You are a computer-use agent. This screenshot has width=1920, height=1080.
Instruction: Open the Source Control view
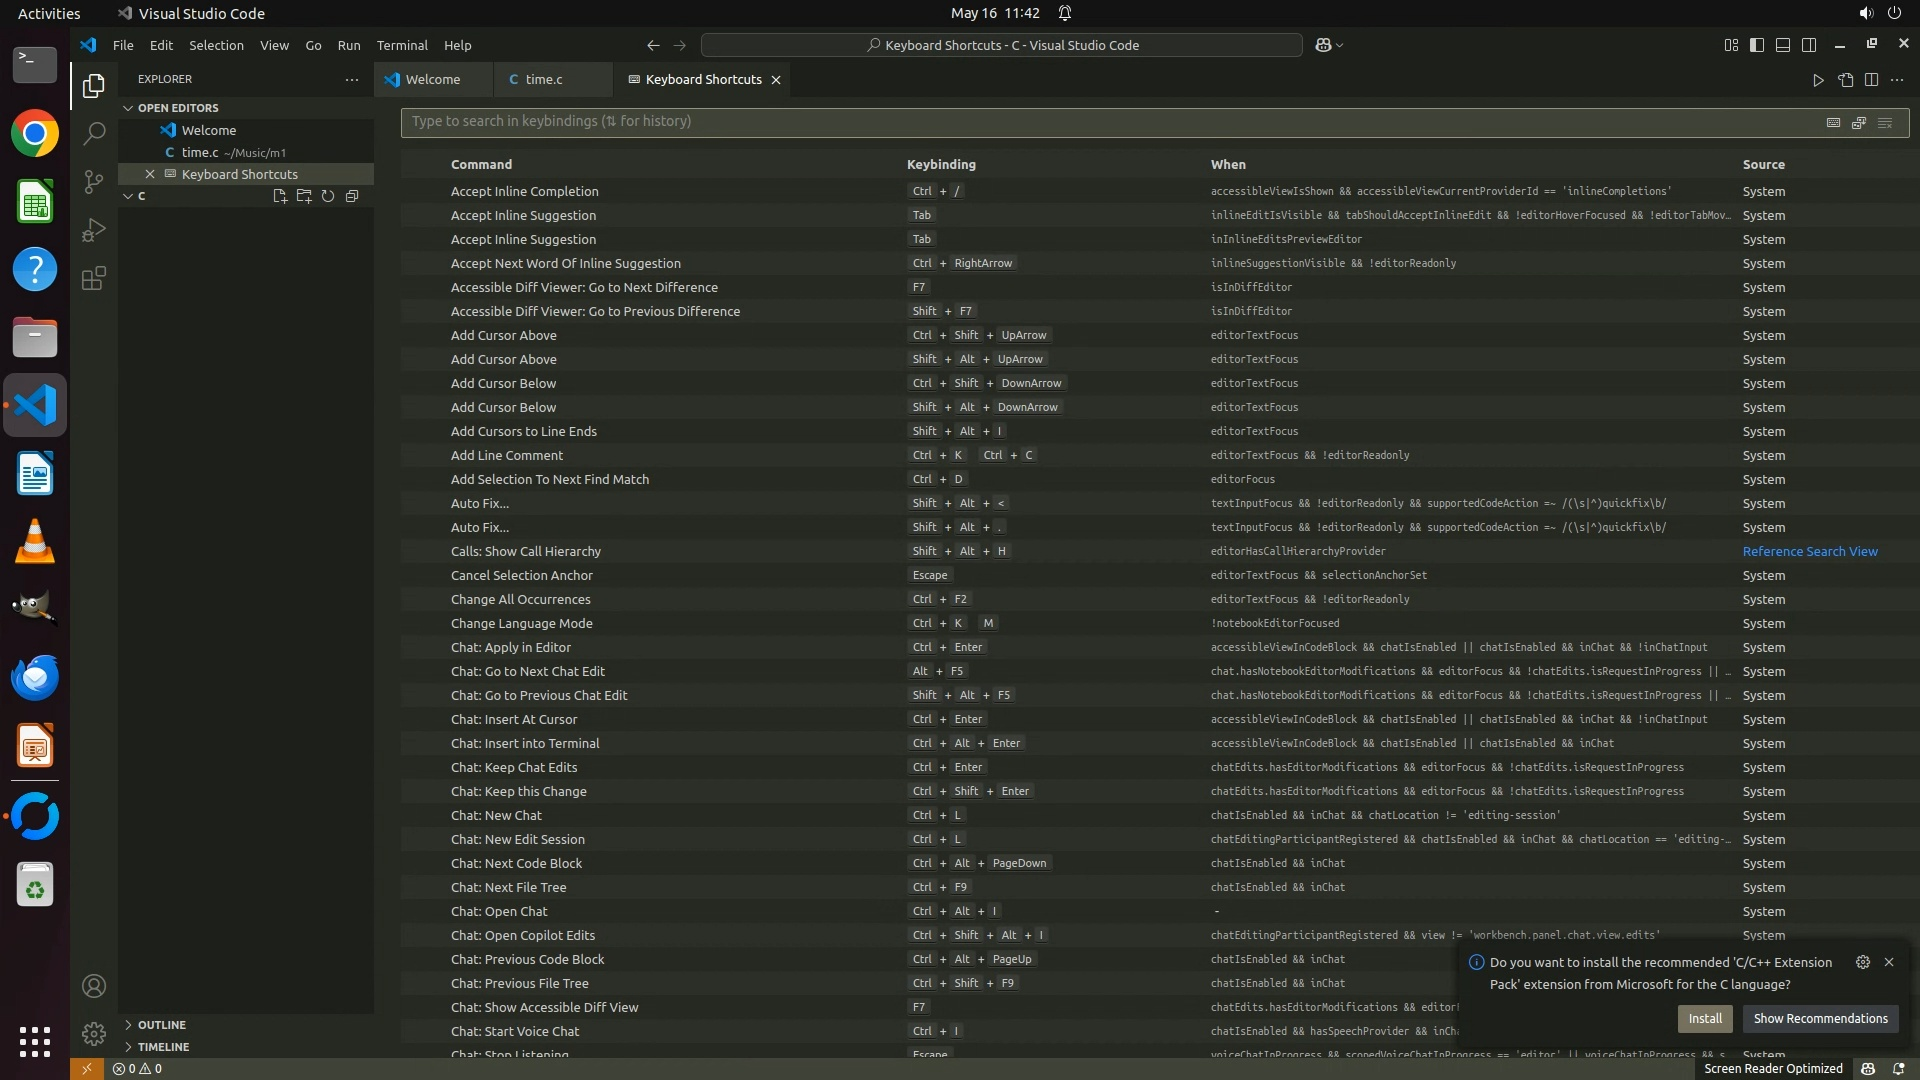click(93, 182)
